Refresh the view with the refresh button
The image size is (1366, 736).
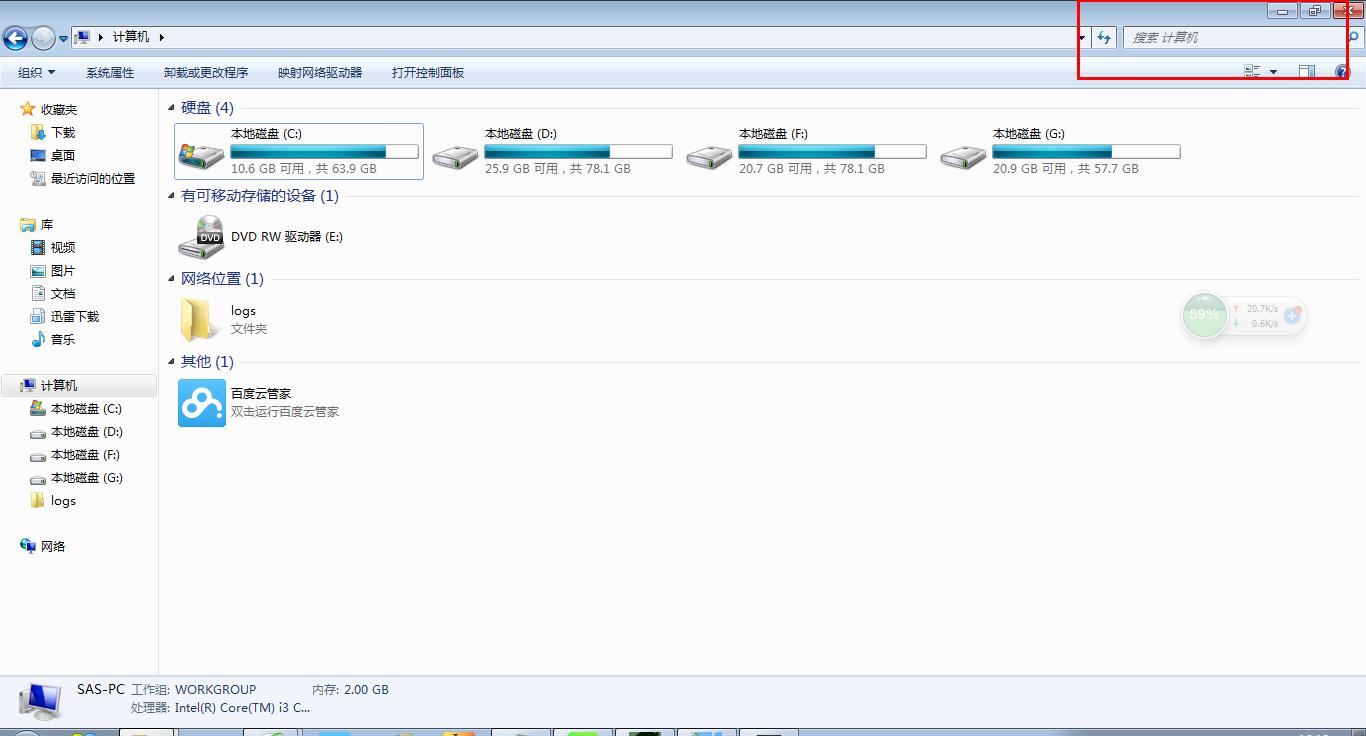pyautogui.click(x=1104, y=38)
